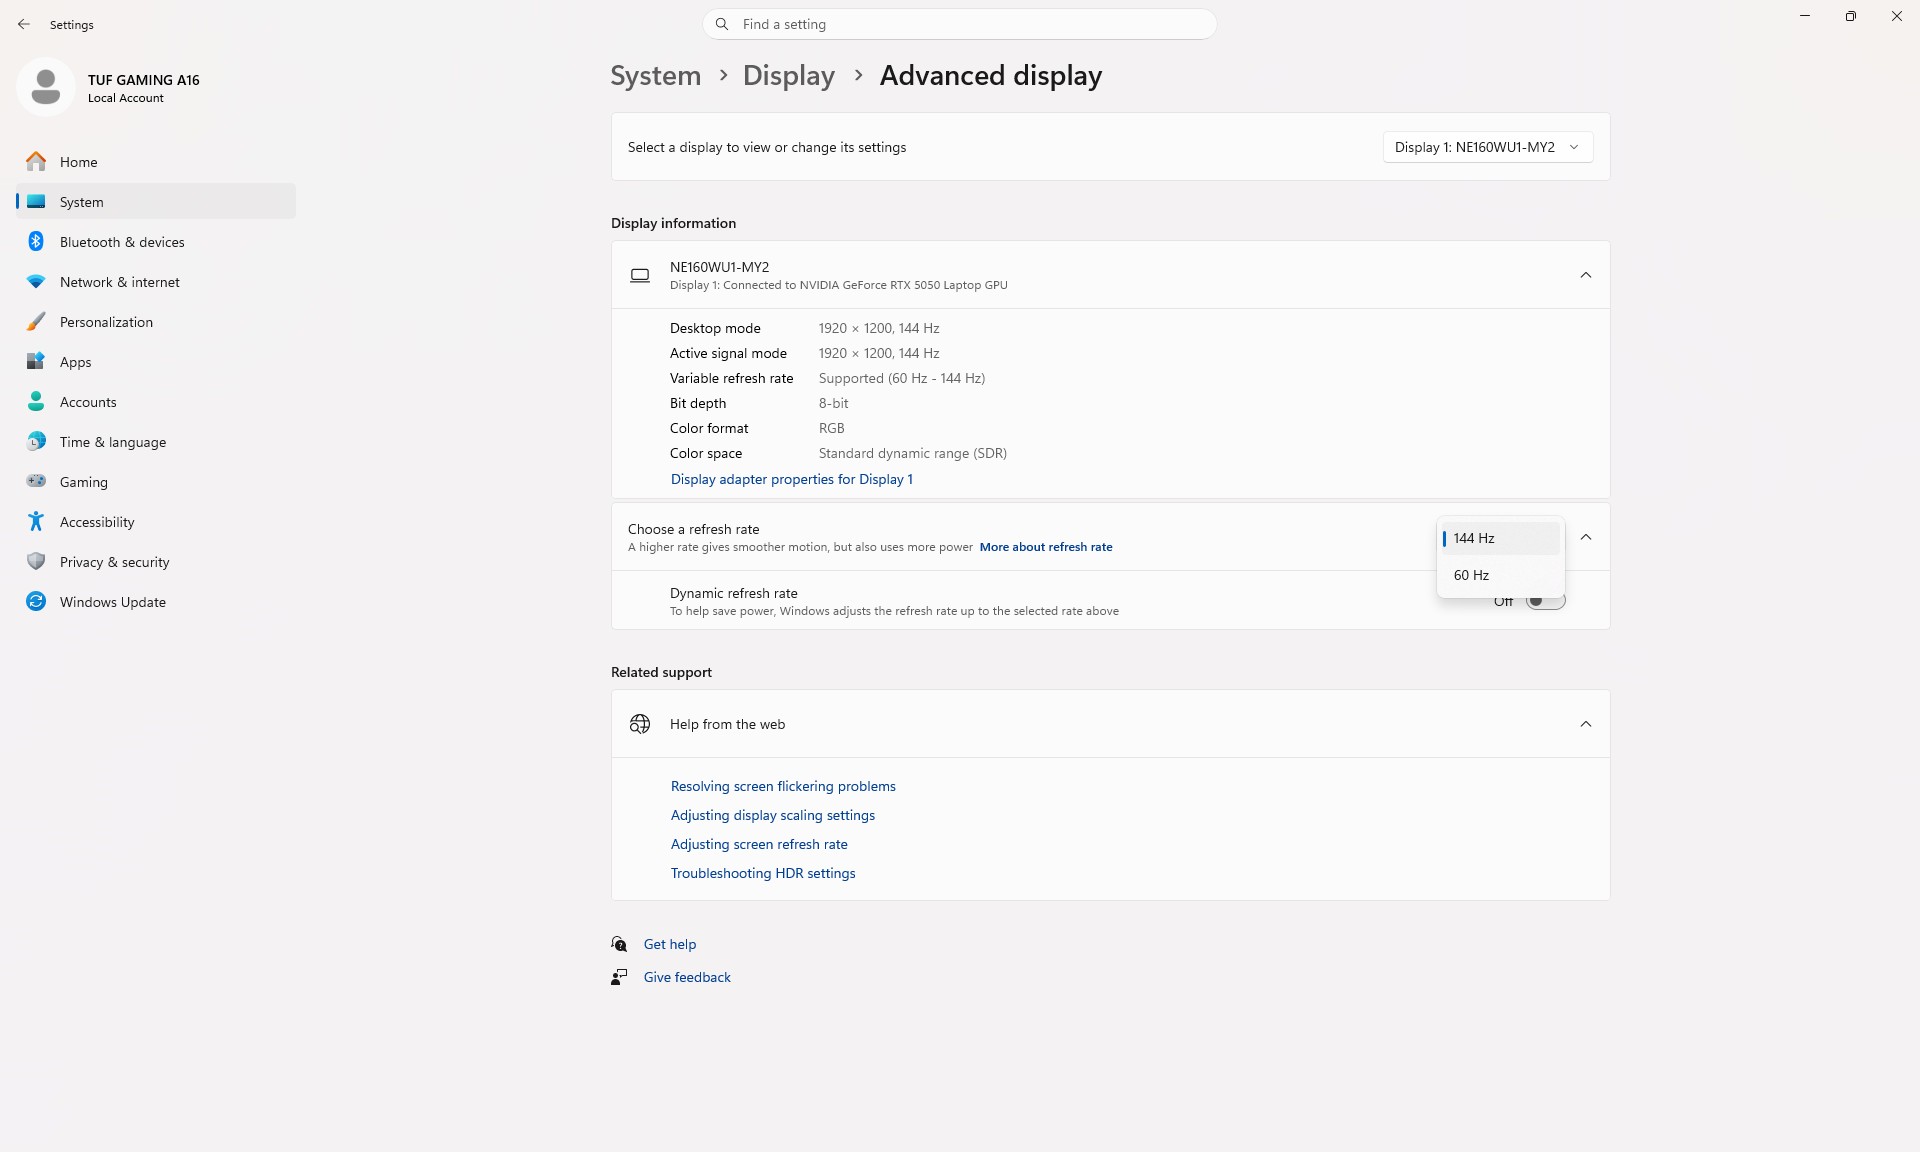Click the Get help icon
This screenshot has width=1920, height=1152.
click(x=619, y=944)
